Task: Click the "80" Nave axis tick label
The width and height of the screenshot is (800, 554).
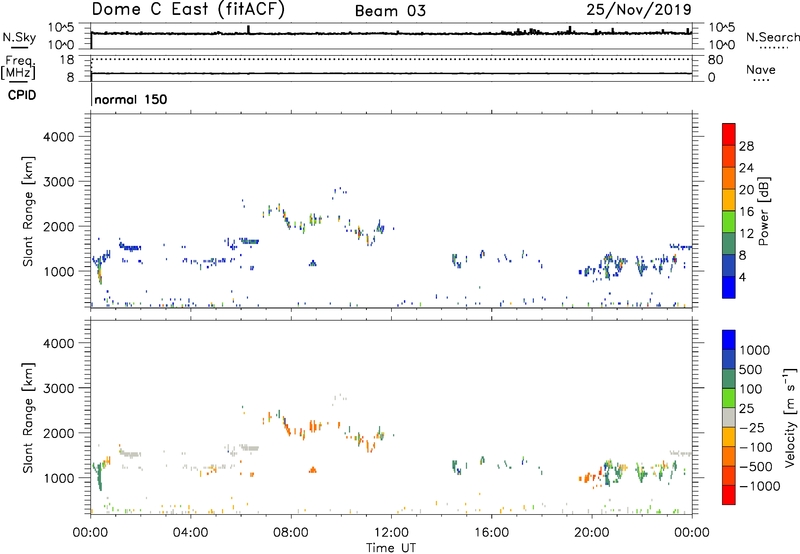Action: (715, 60)
